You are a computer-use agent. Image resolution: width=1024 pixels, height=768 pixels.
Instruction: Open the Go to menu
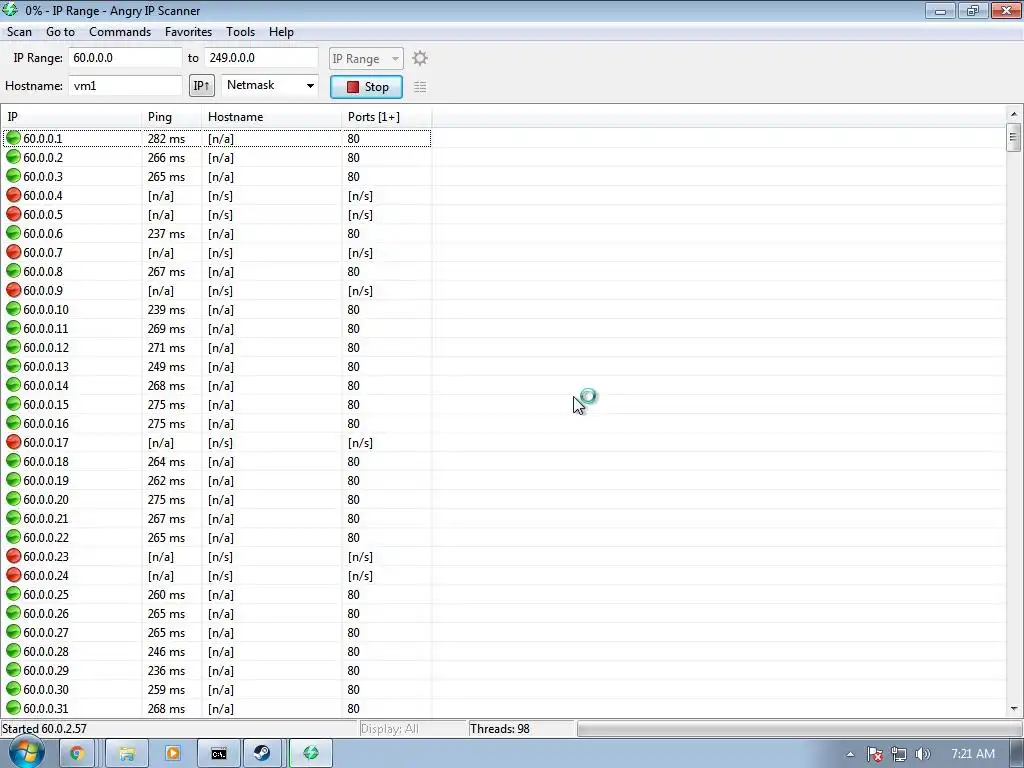60,31
